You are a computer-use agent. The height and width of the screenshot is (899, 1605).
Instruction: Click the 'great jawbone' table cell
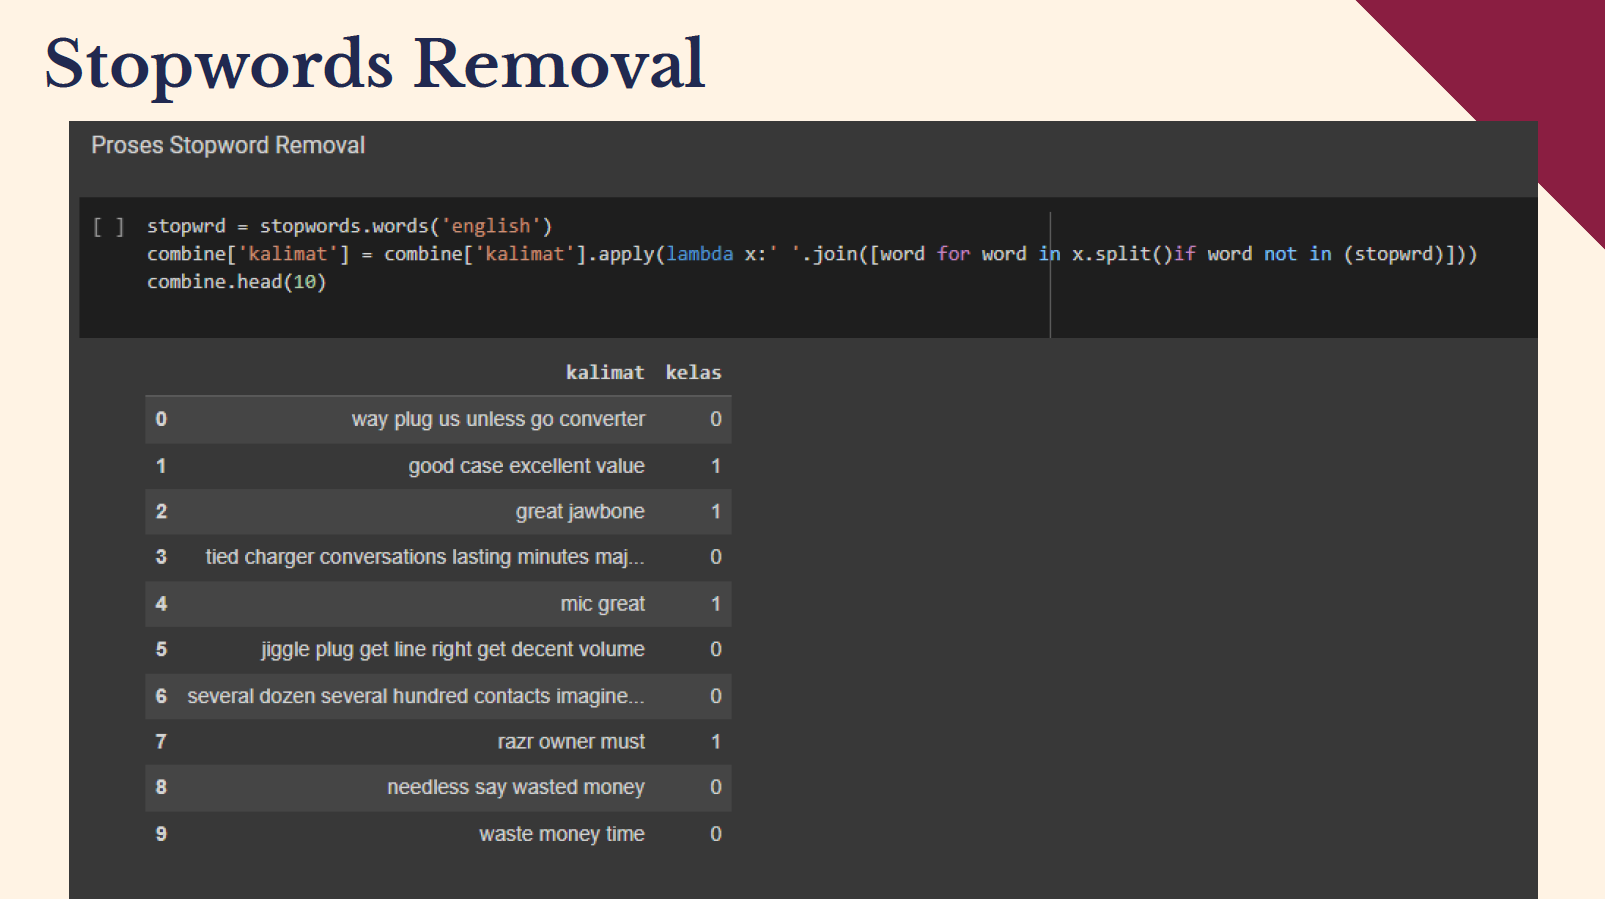580,512
